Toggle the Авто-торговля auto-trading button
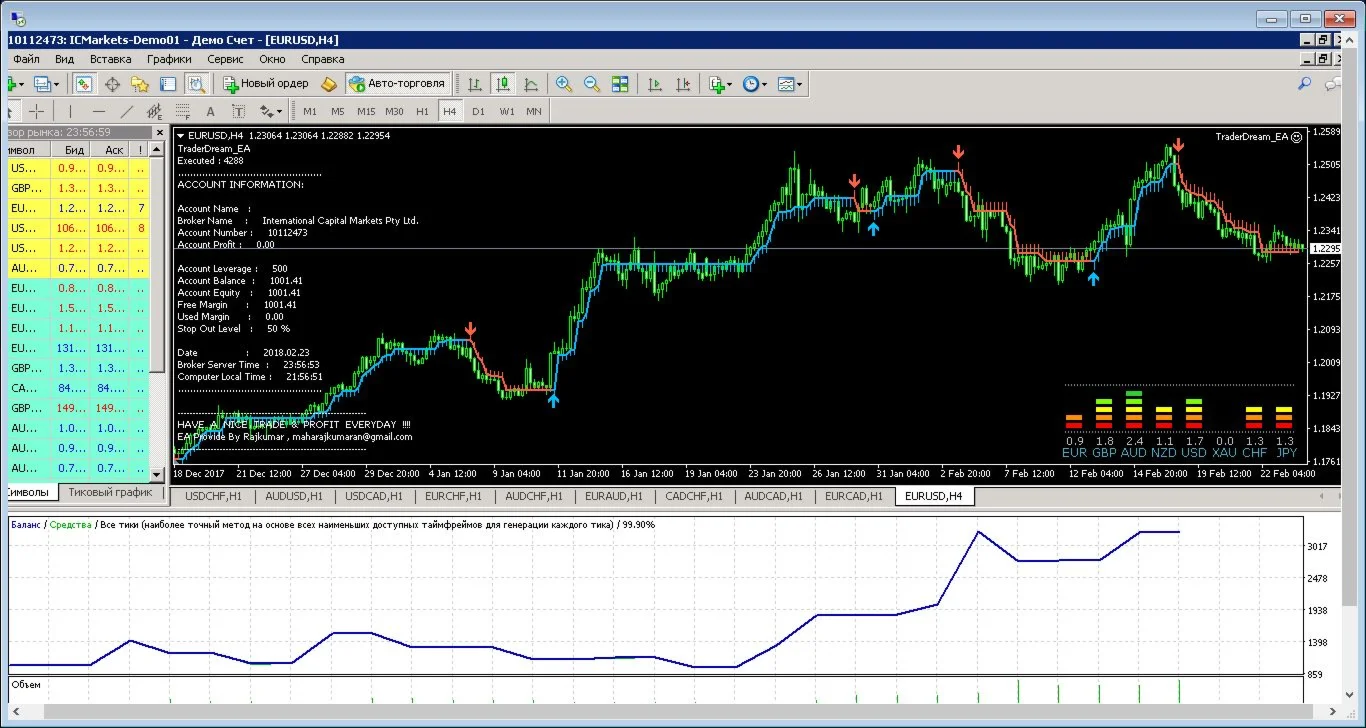Image resolution: width=1366 pixels, height=728 pixels. [398, 85]
